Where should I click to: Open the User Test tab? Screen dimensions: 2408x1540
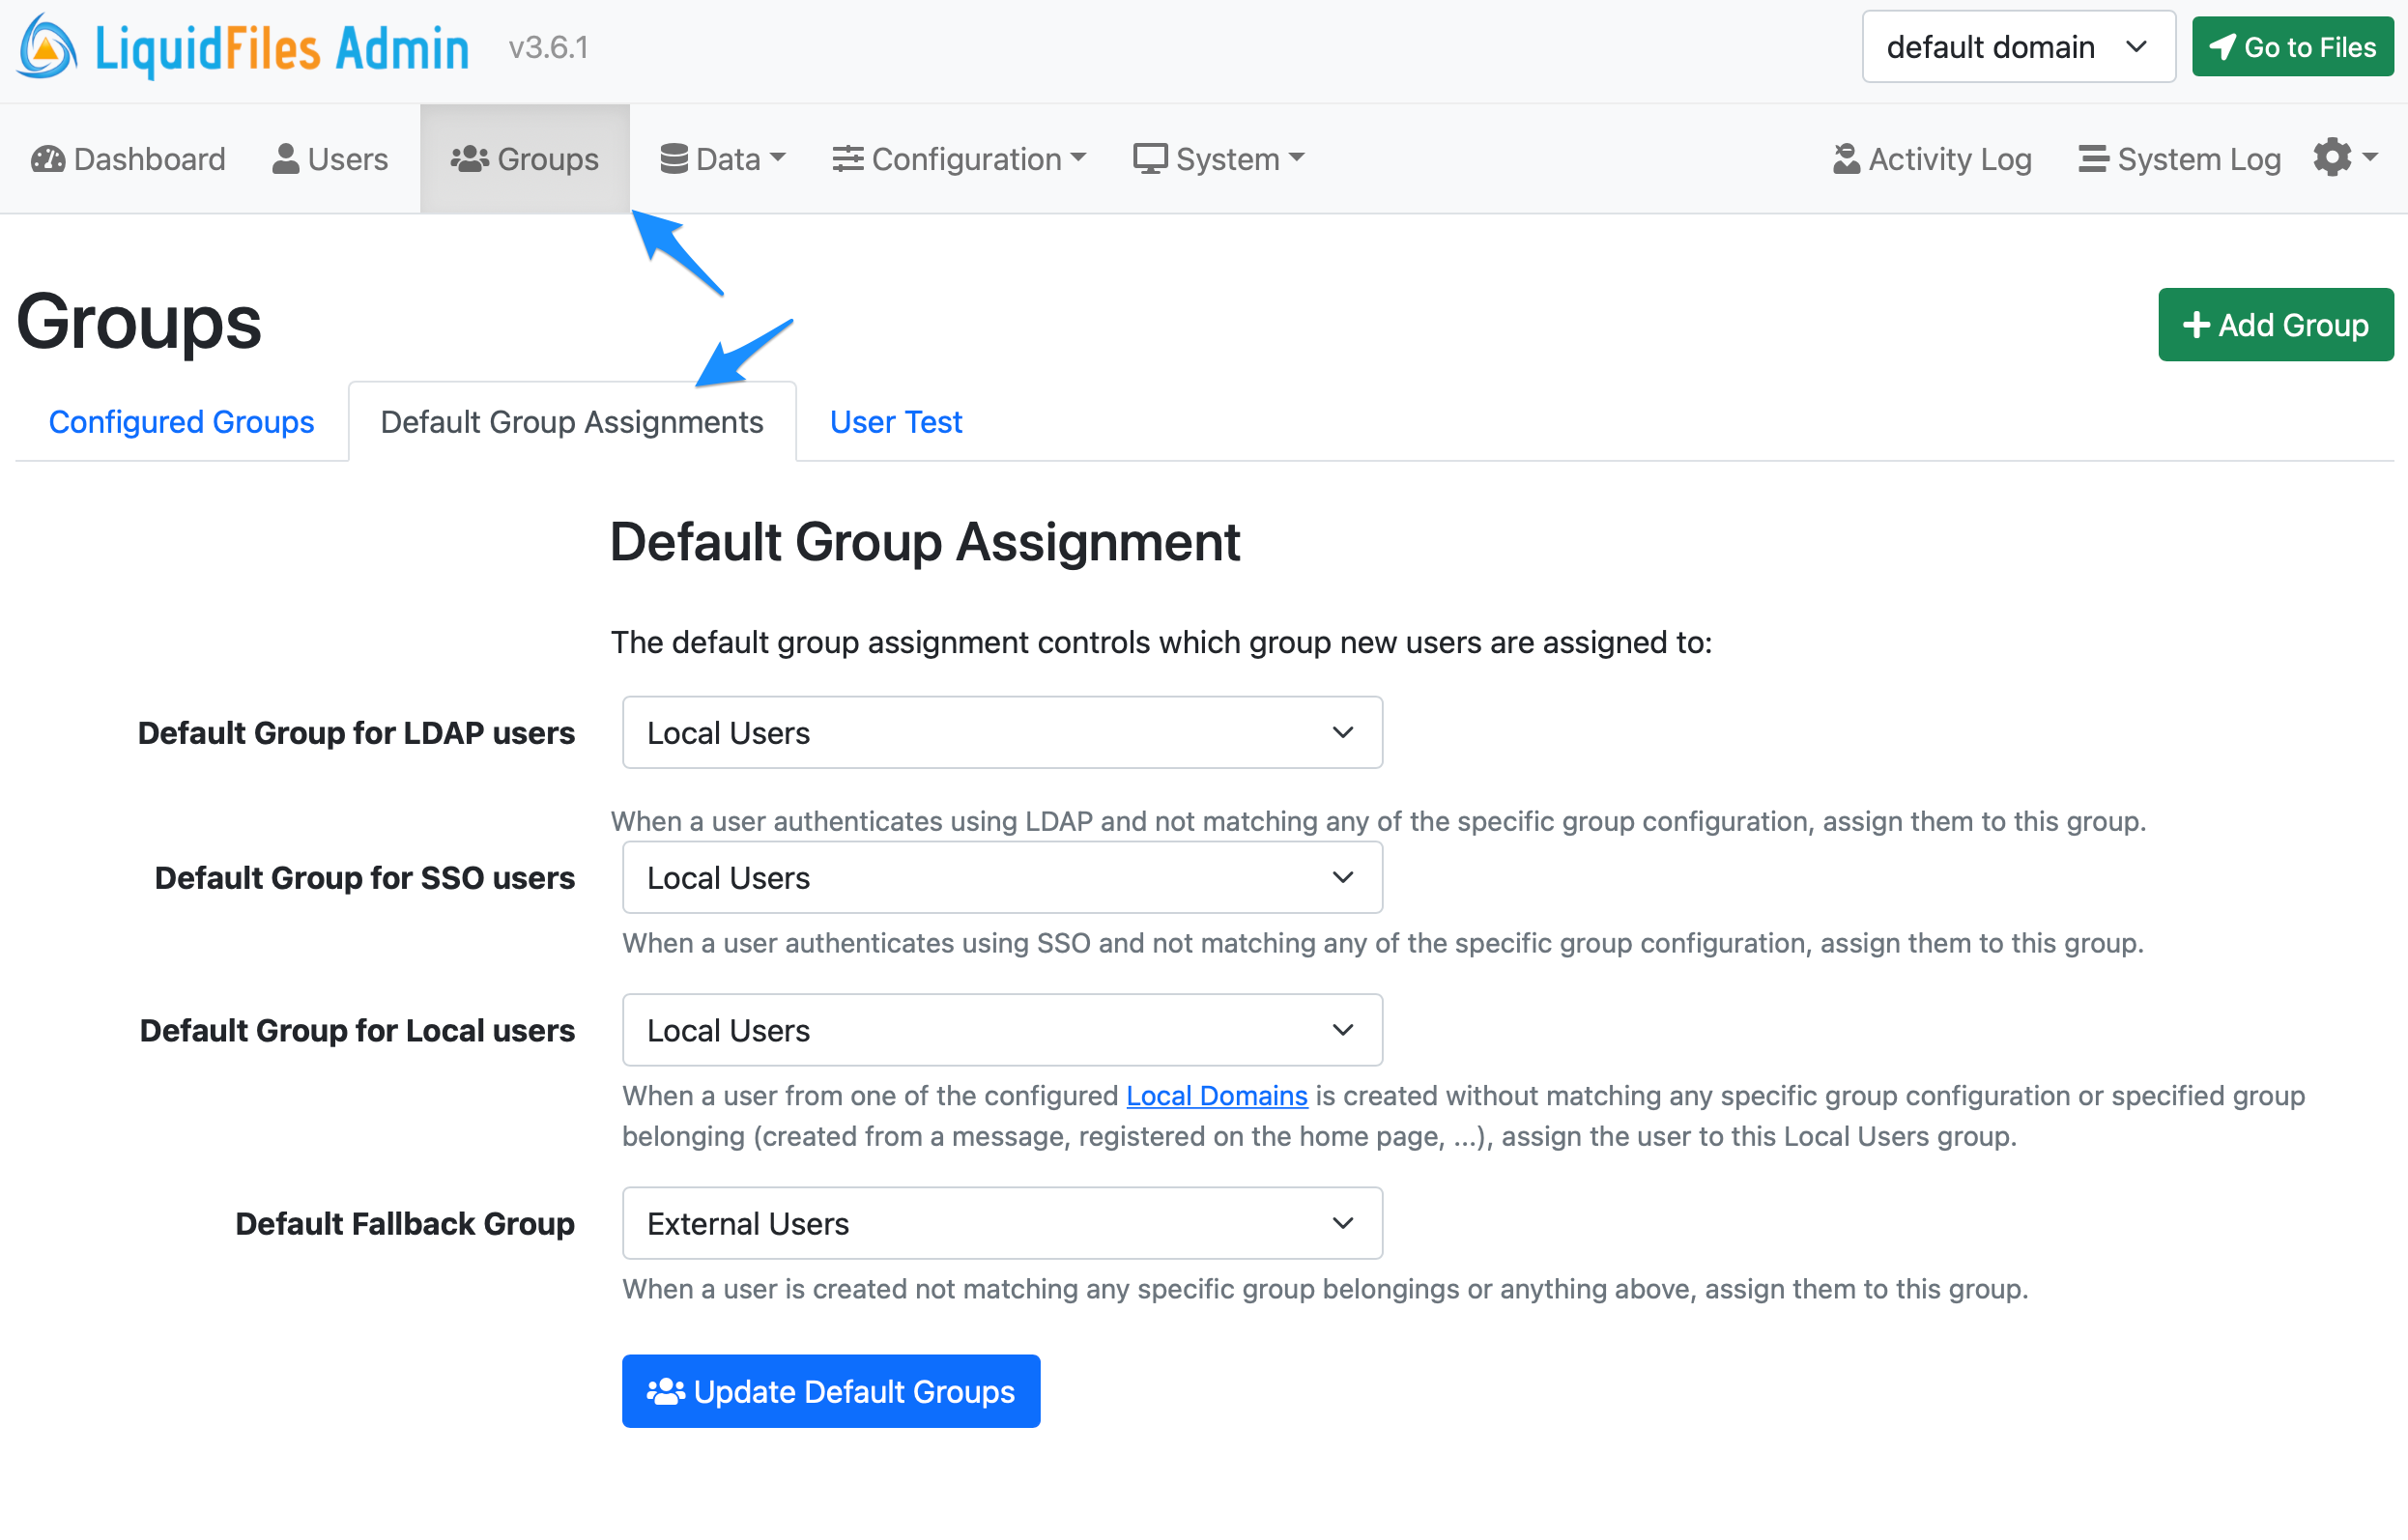pyautogui.click(x=895, y=421)
